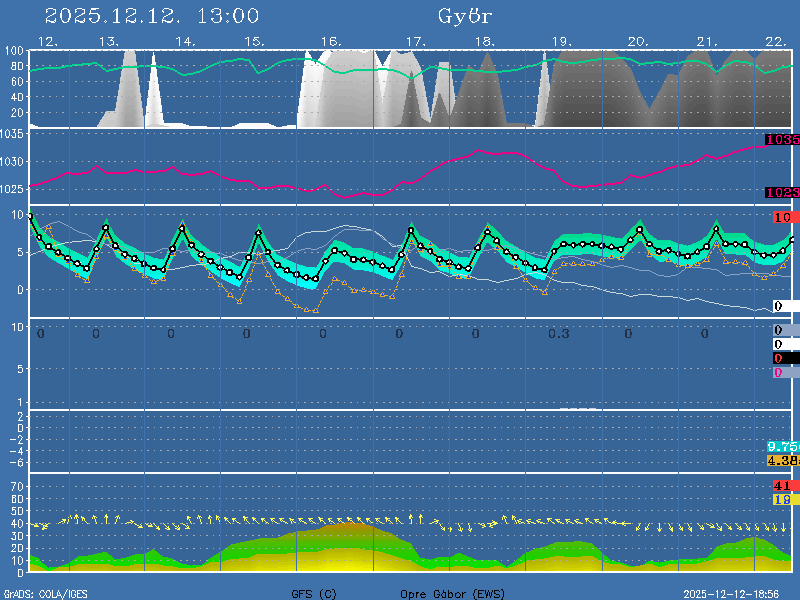
Task: Select day 13. on the date axis
Action: pyautogui.click(x=109, y=41)
